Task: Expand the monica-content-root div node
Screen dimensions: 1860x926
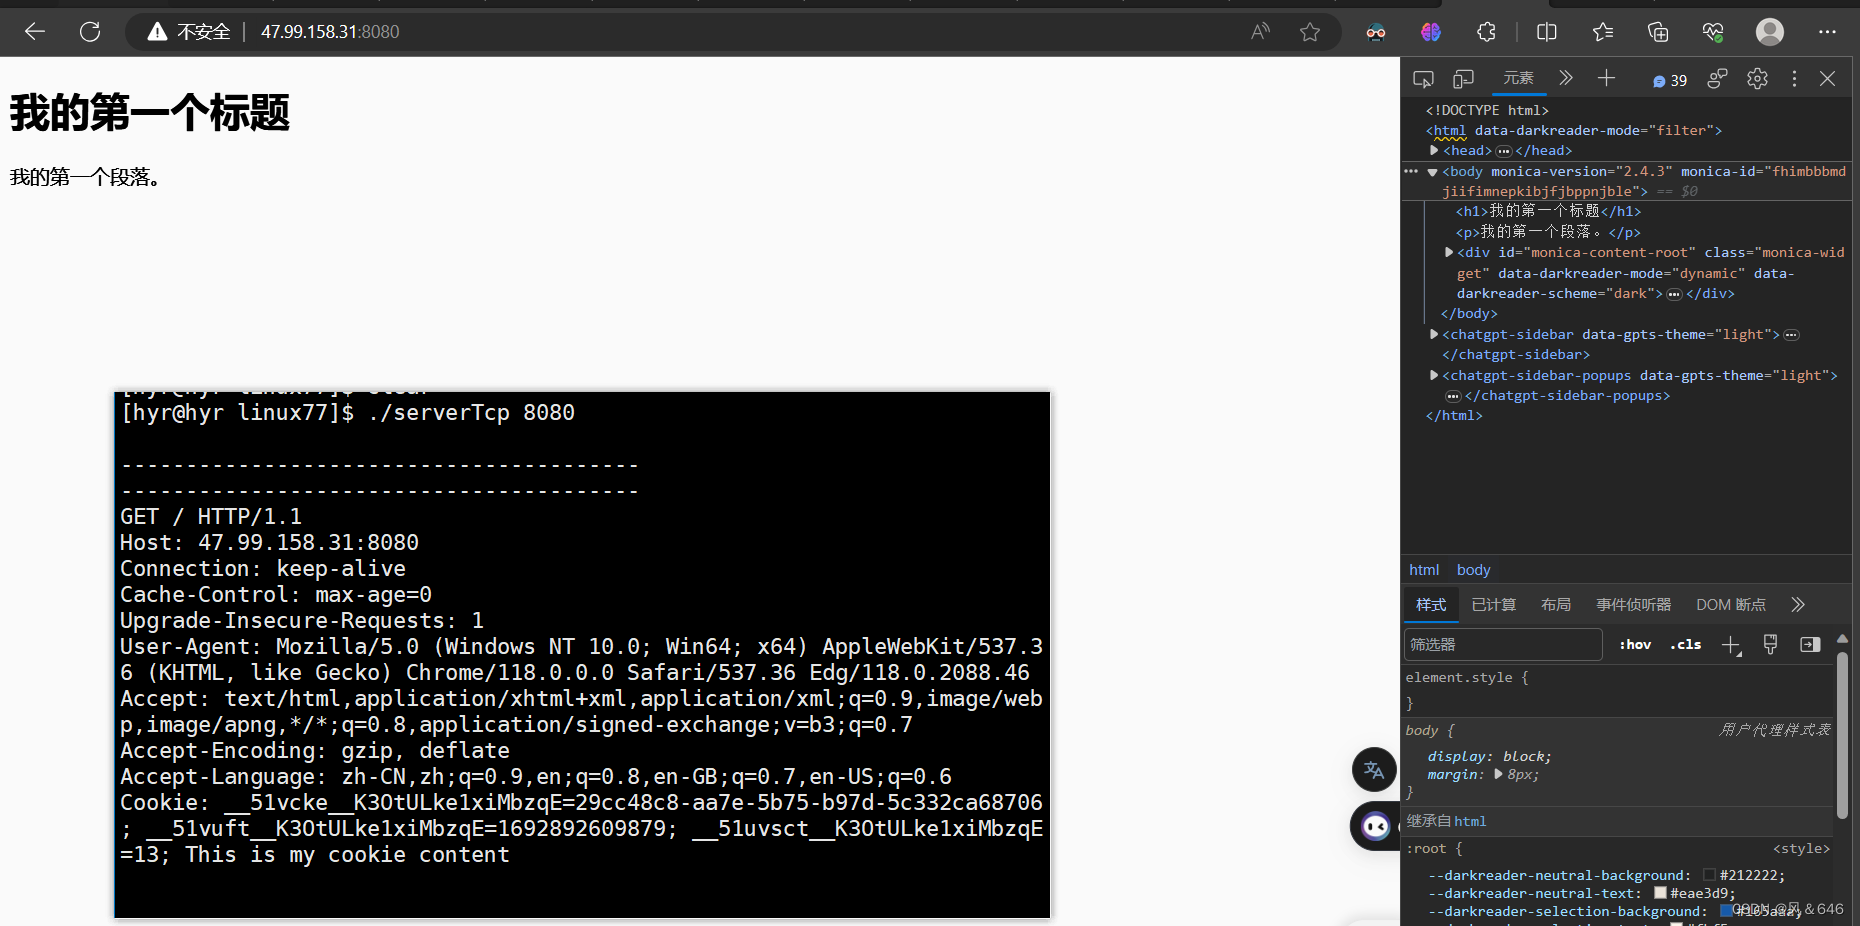Action: pyautogui.click(x=1449, y=252)
